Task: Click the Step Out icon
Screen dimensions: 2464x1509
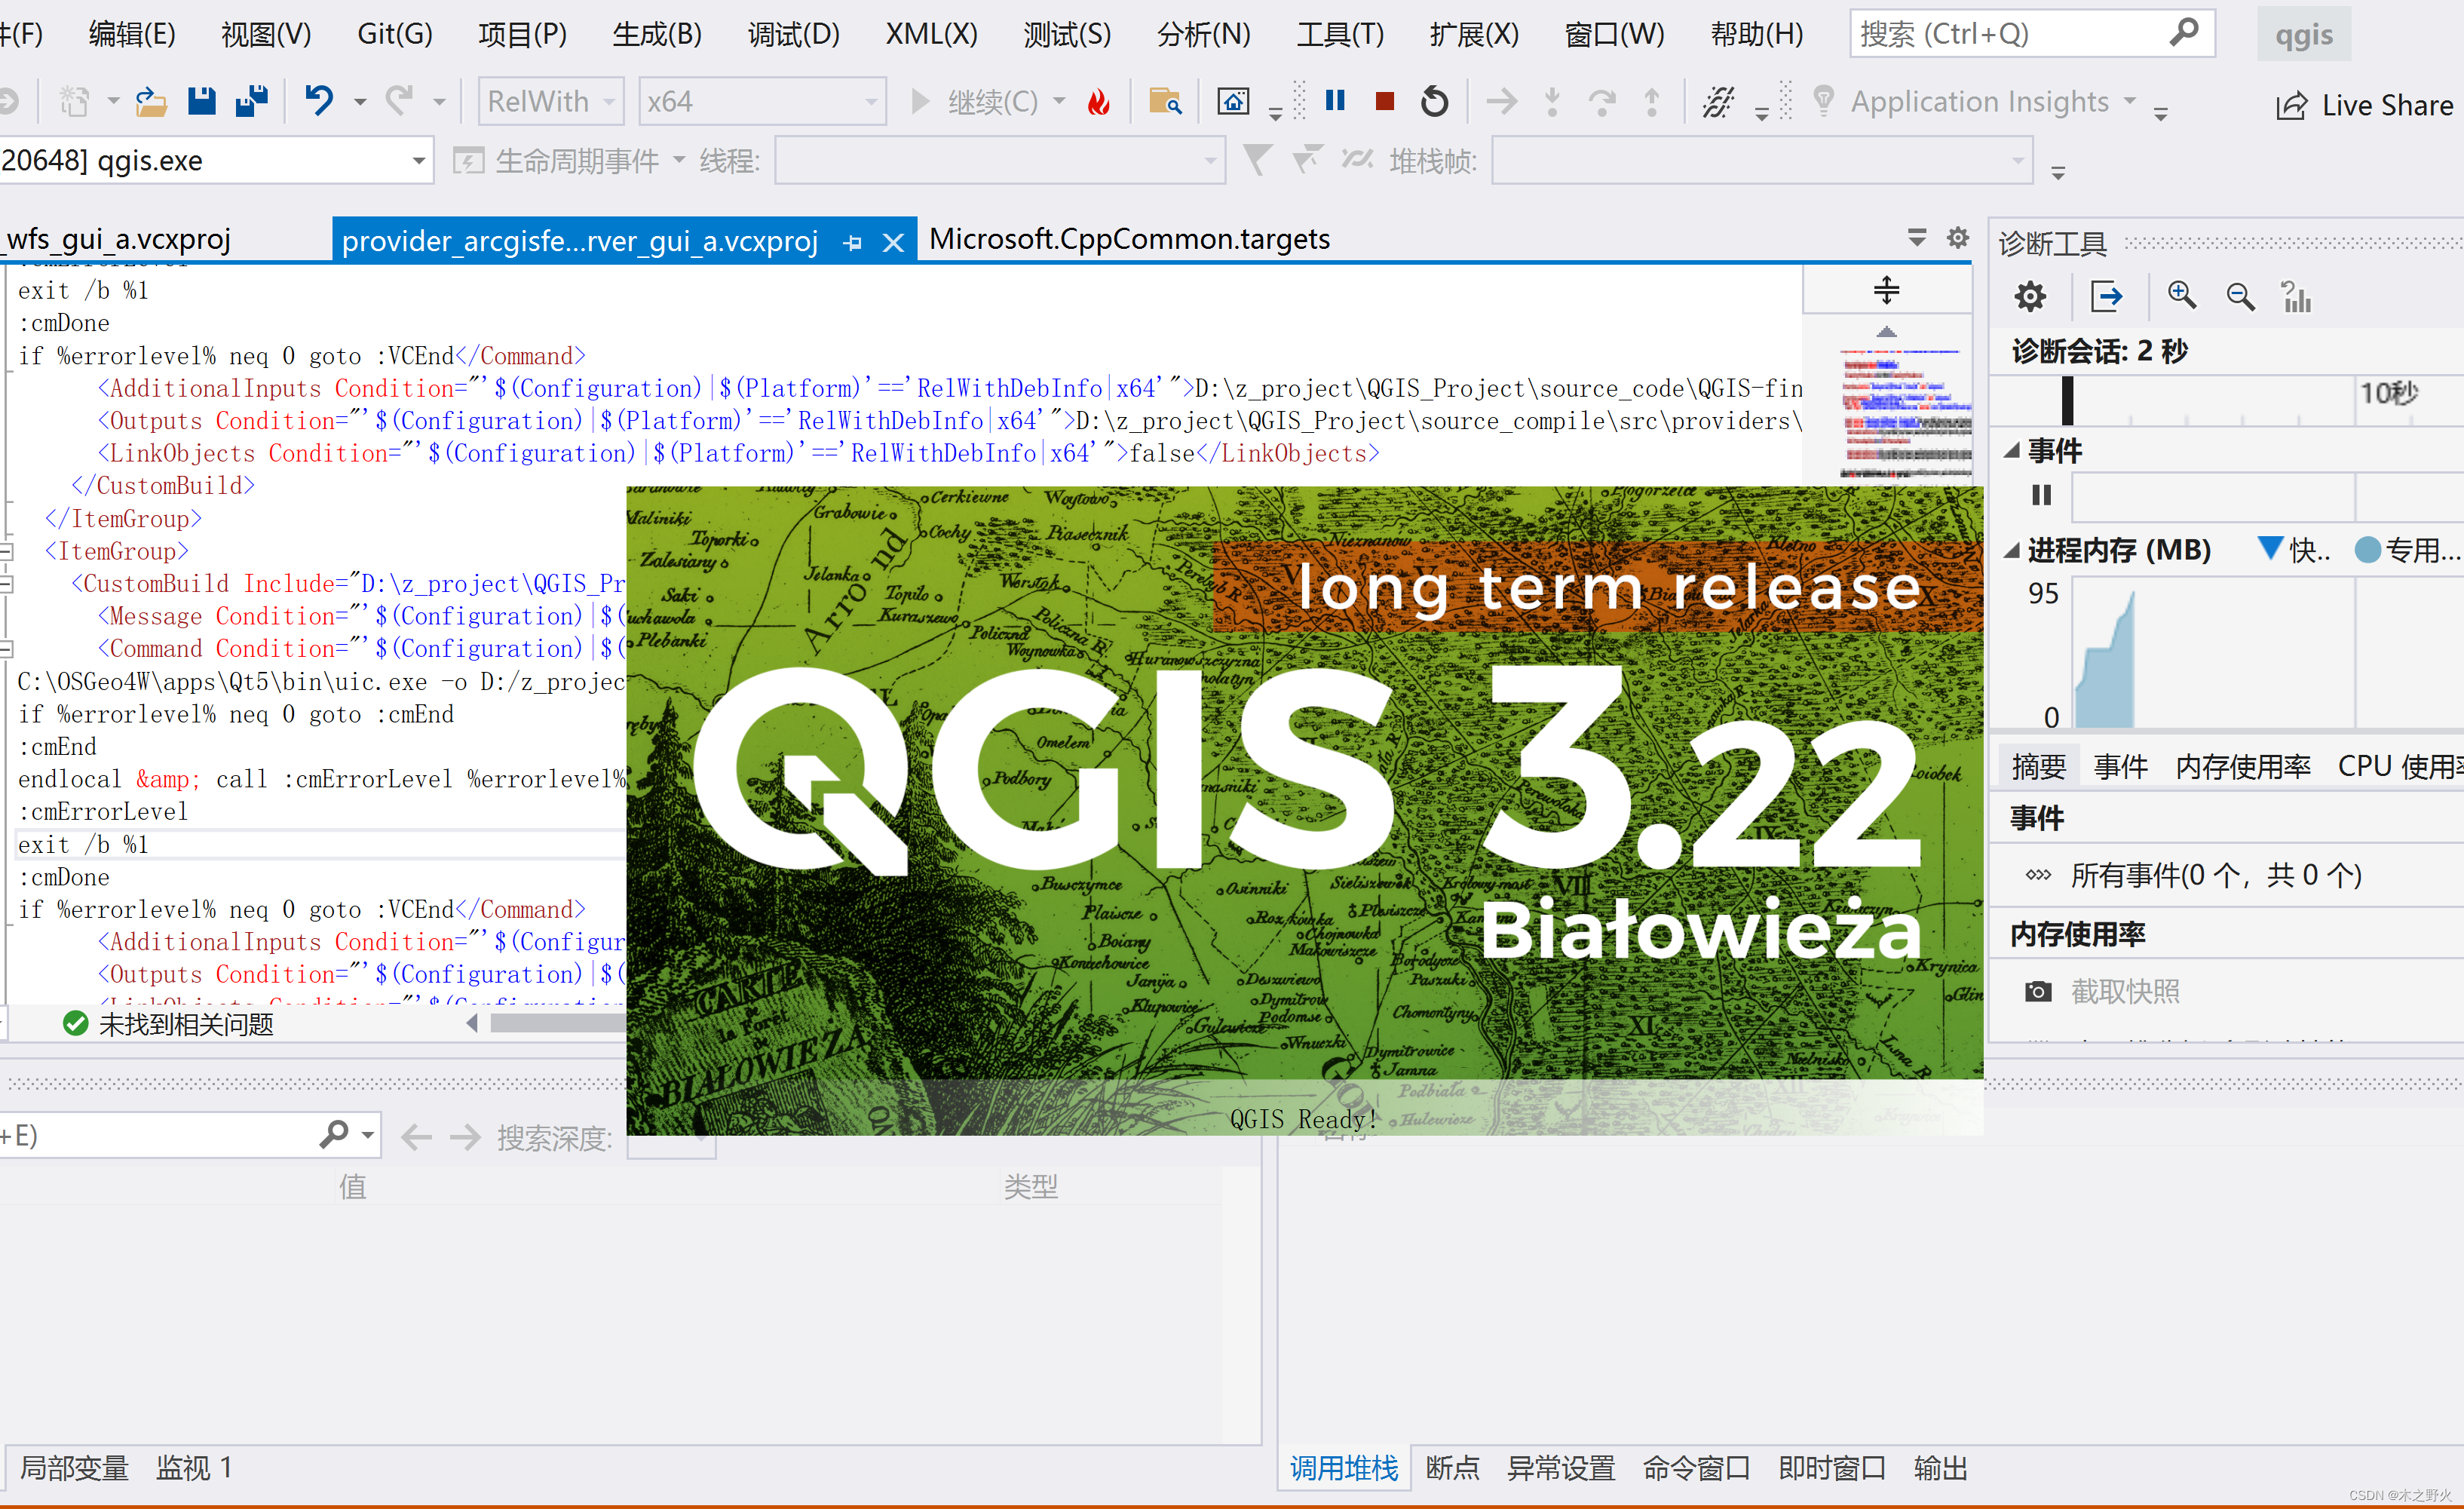Action: [1652, 101]
